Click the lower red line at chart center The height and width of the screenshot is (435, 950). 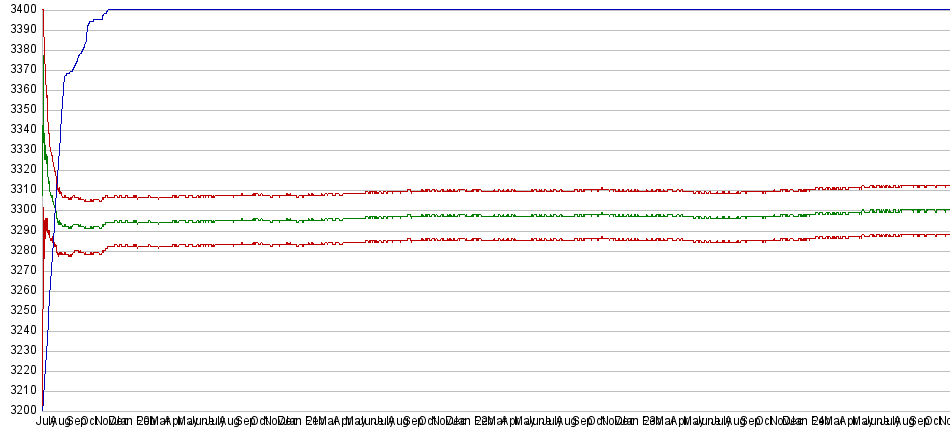point(500,239)
